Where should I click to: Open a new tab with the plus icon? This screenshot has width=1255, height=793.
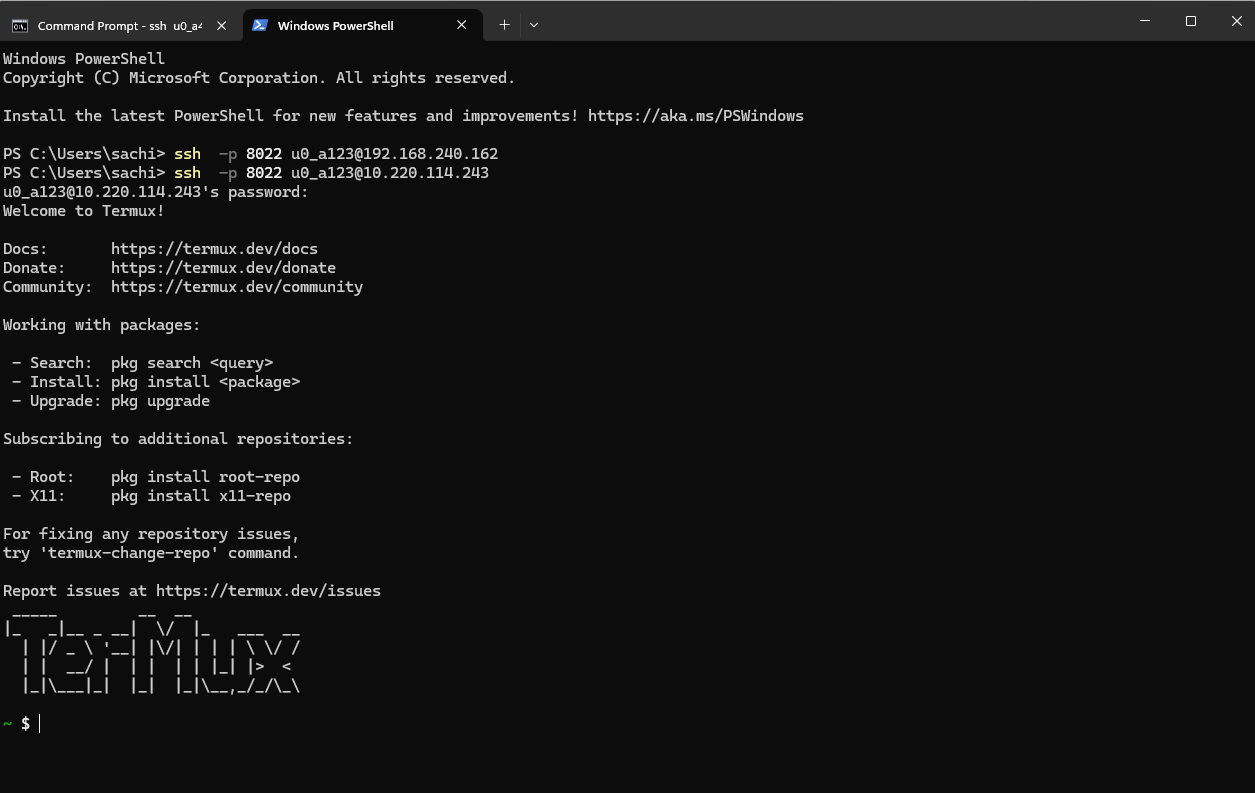(x=503, y=24)
